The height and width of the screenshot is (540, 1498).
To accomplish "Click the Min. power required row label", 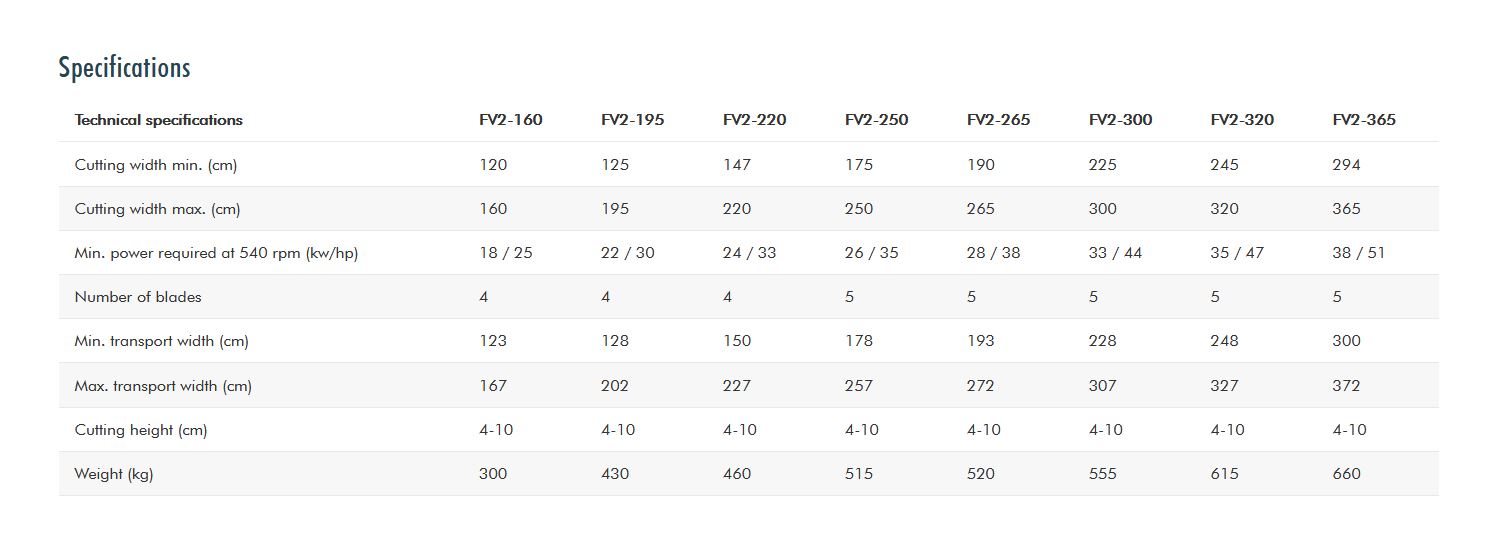I will click(x=216, y=253).
